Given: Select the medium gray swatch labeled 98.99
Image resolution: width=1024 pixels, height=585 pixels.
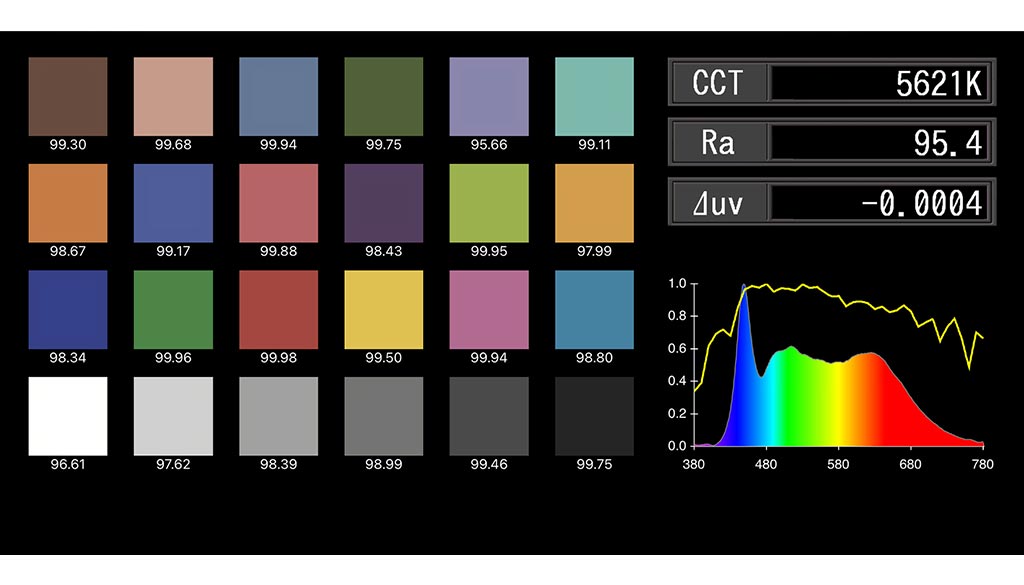Looking at the screenshot, I should pos(383,416).
